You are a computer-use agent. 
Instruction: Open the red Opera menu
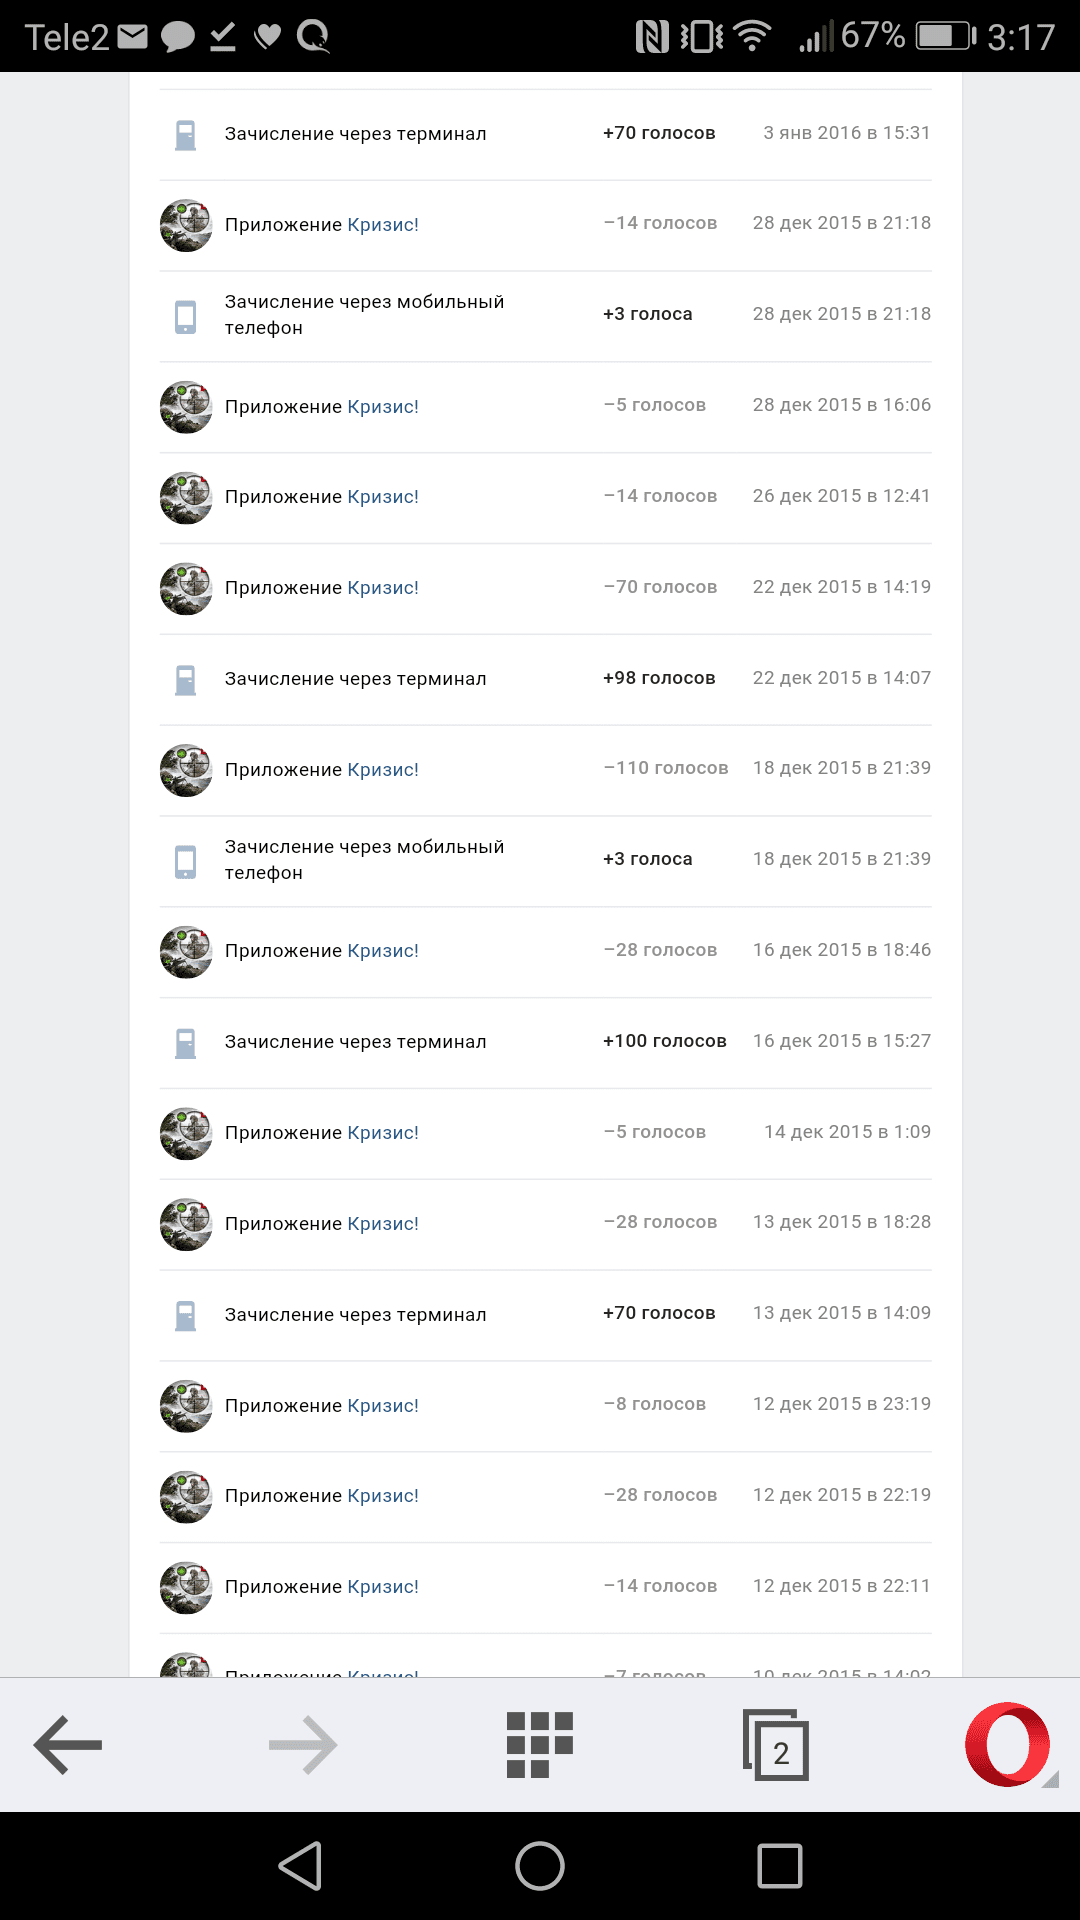[1008, 1745]
